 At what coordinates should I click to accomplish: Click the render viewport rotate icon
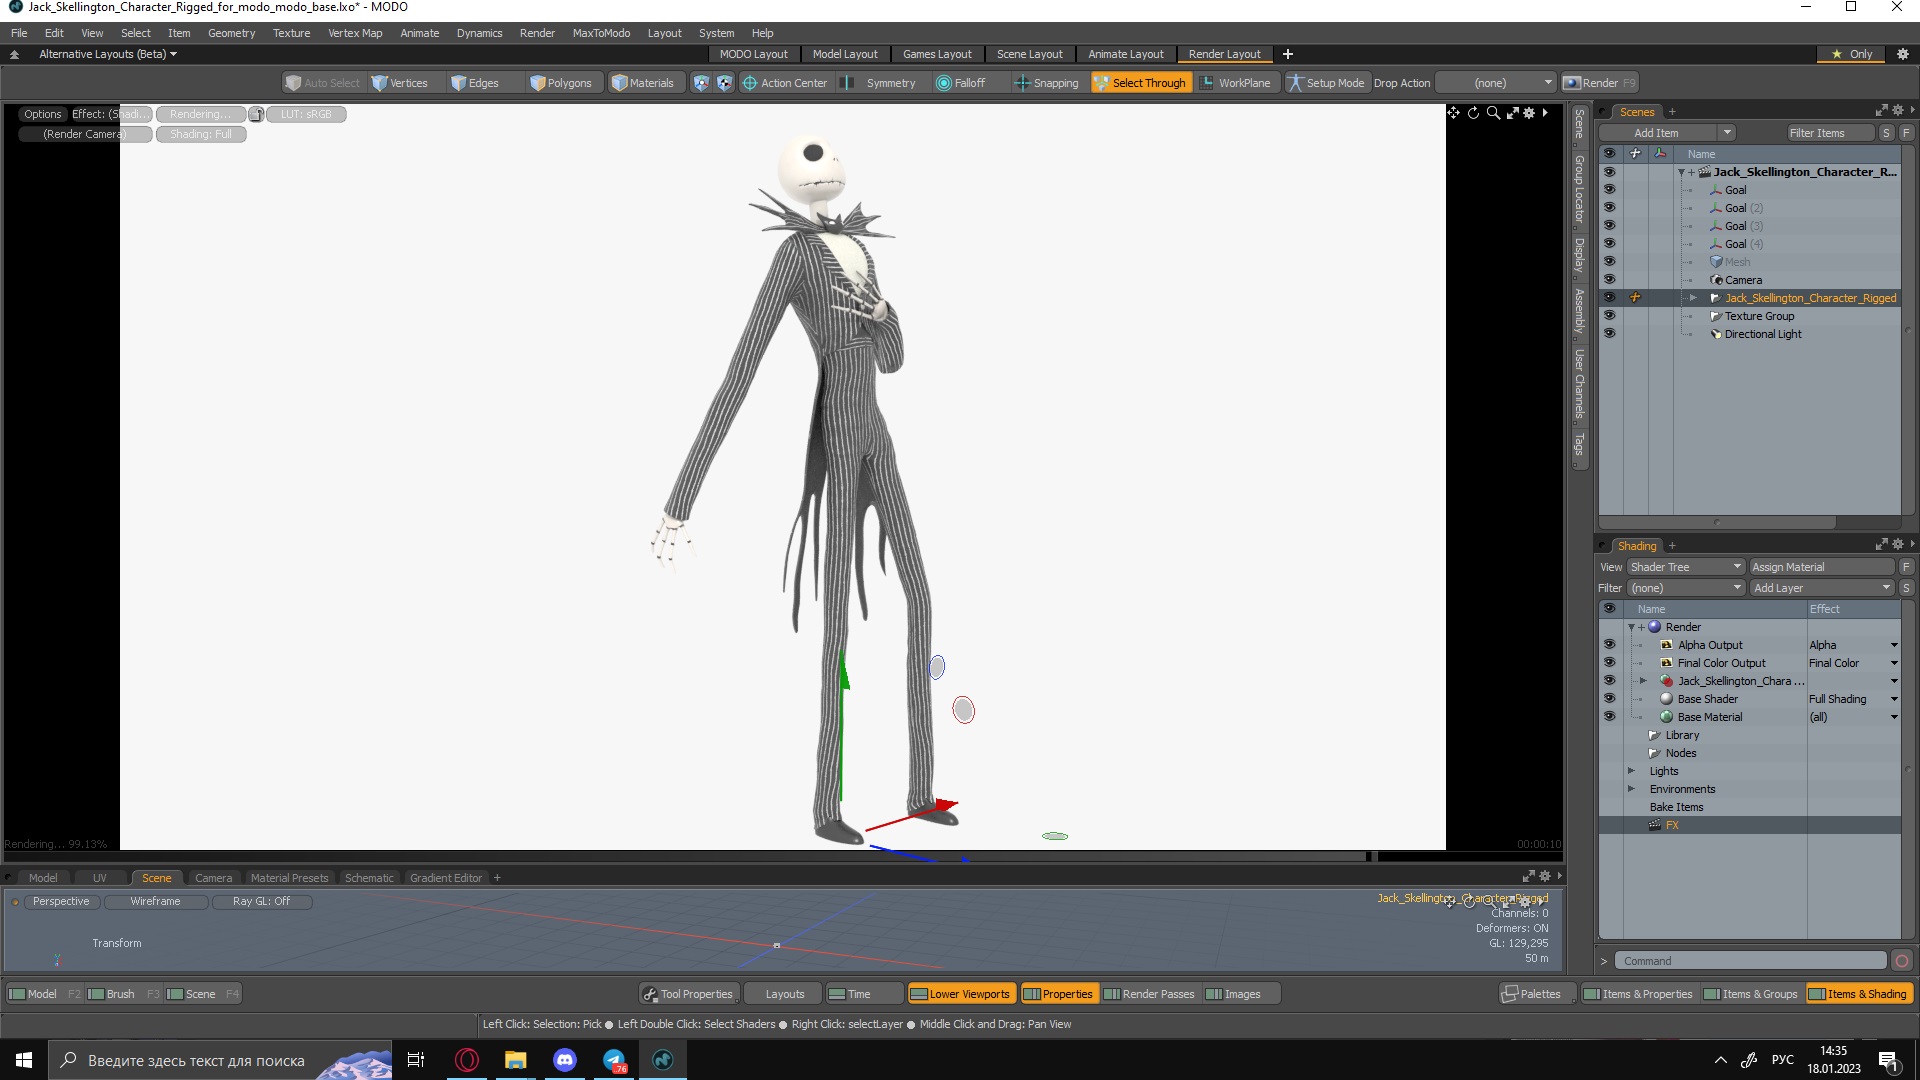click(1473, 113)
